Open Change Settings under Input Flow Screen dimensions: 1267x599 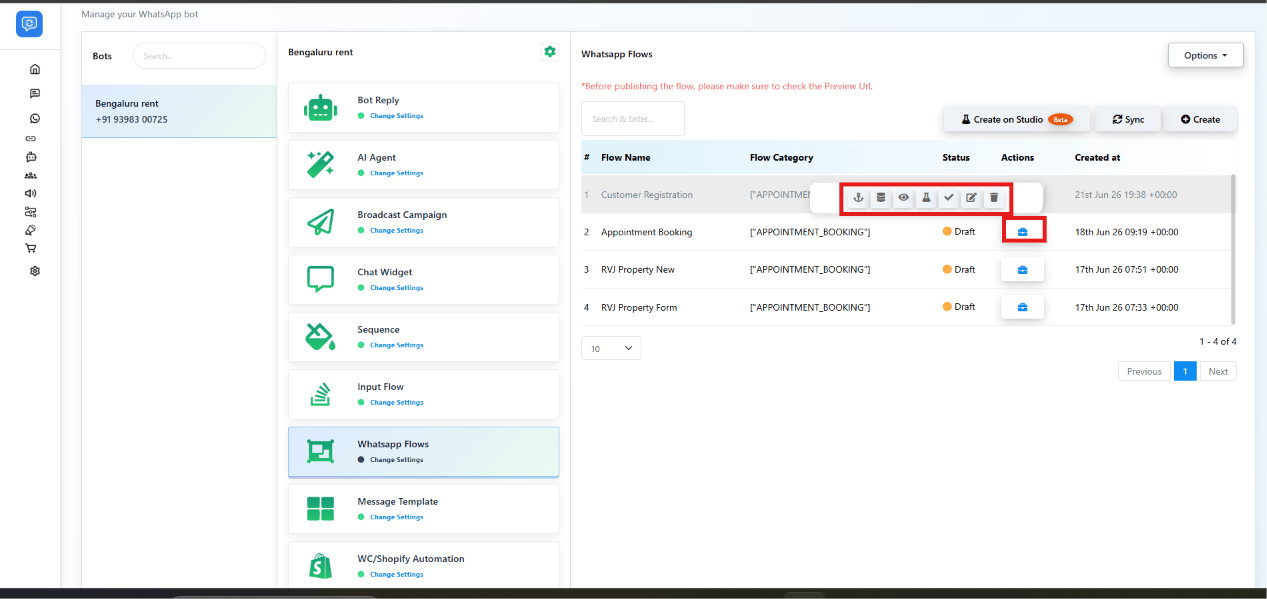(396, 402)
